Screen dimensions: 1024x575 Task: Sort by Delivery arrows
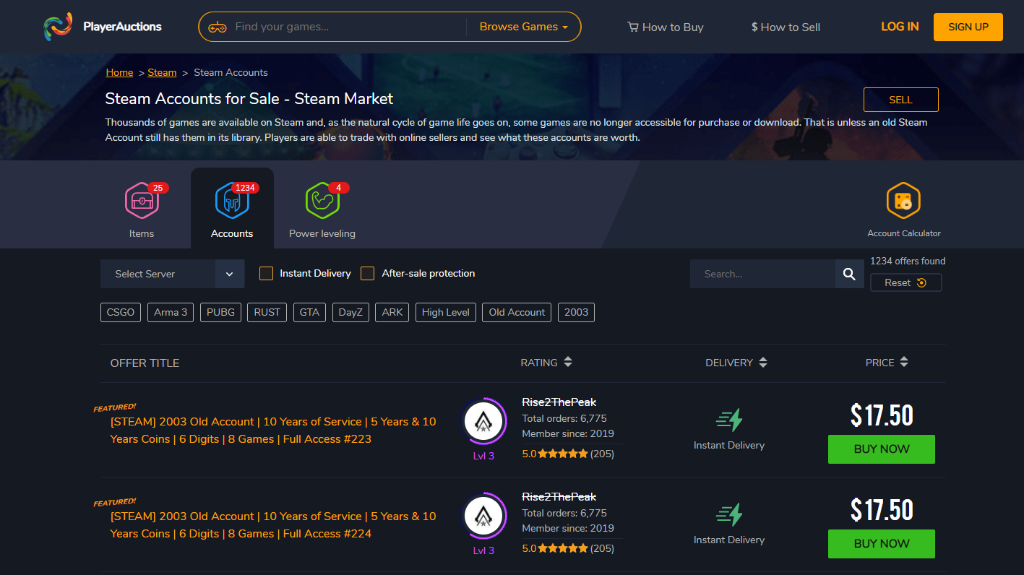tap(763, 362)
